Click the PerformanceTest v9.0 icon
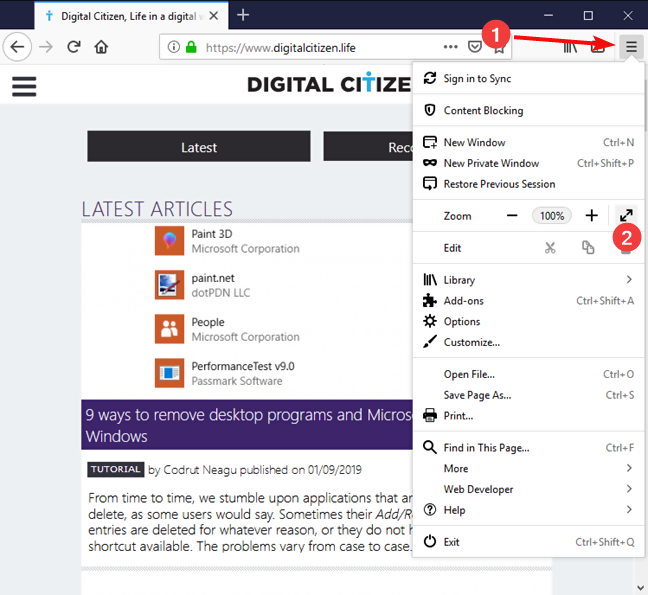 (169, 373)
